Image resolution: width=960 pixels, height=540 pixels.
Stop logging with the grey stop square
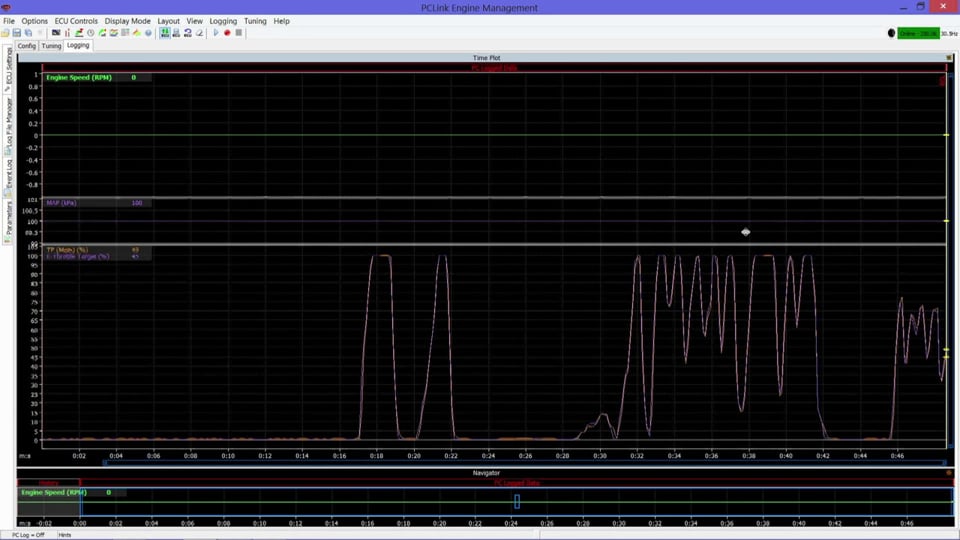tap(239, 33)
